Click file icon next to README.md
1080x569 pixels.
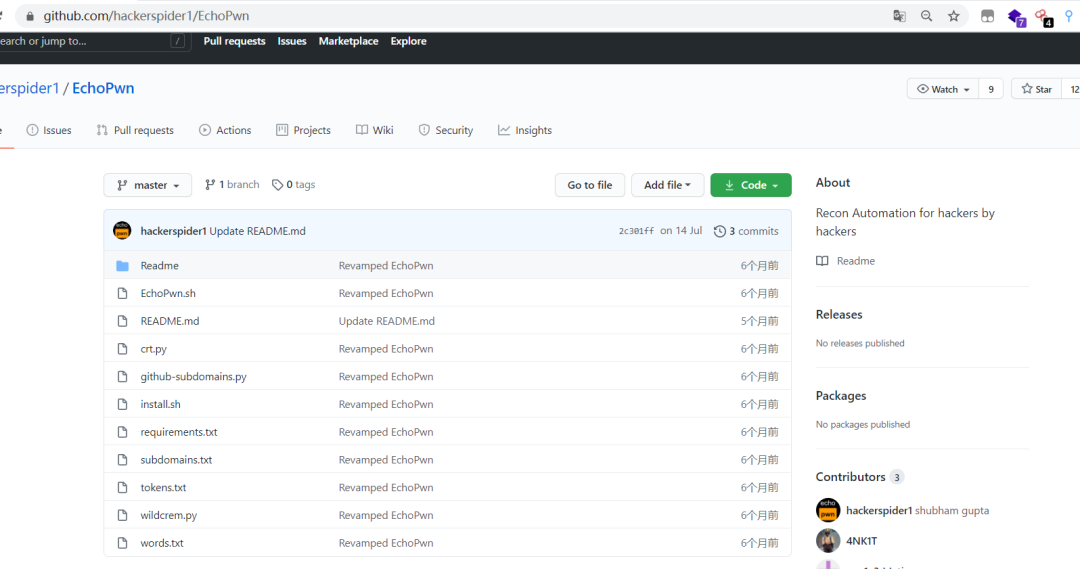[123, 321]
